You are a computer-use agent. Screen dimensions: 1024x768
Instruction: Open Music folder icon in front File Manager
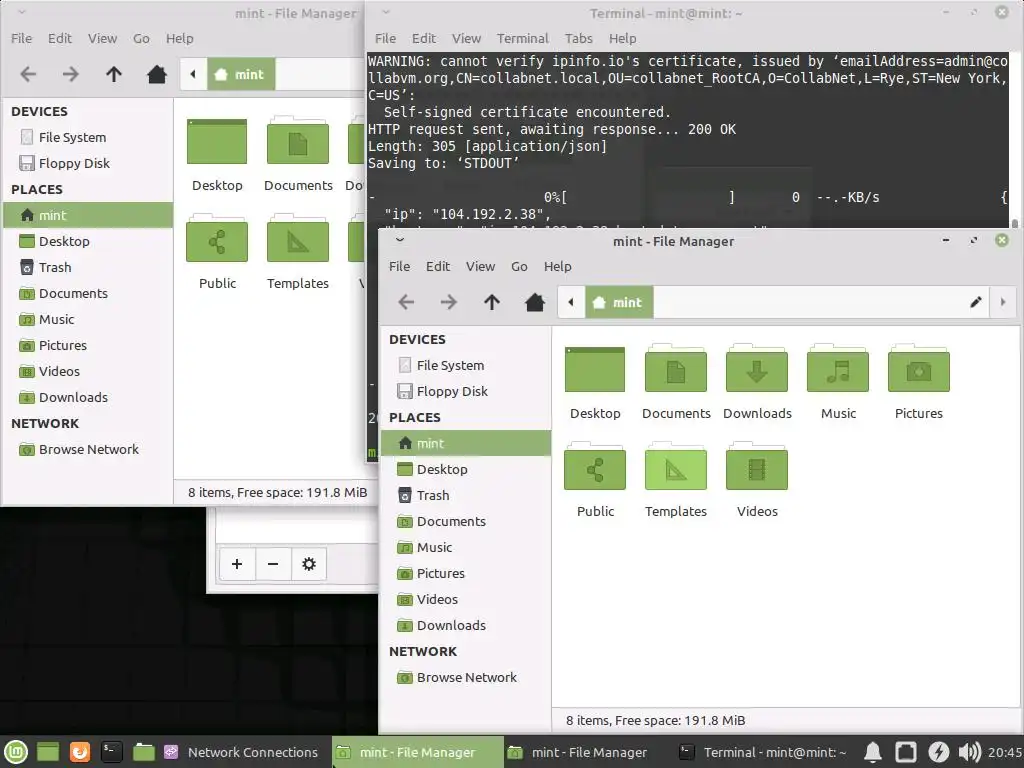click(x=838, y=370)
